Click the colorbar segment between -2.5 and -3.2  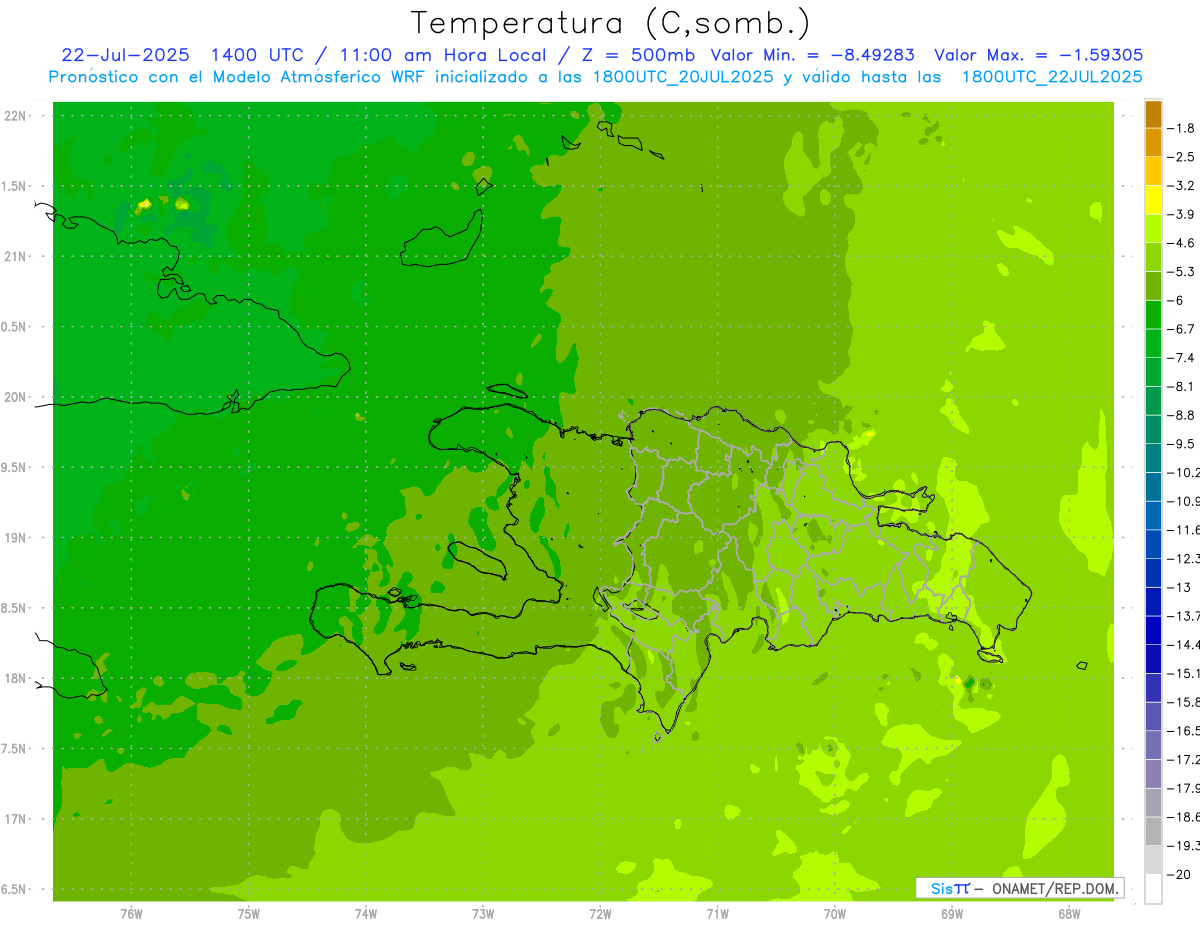click(1153, 171)
